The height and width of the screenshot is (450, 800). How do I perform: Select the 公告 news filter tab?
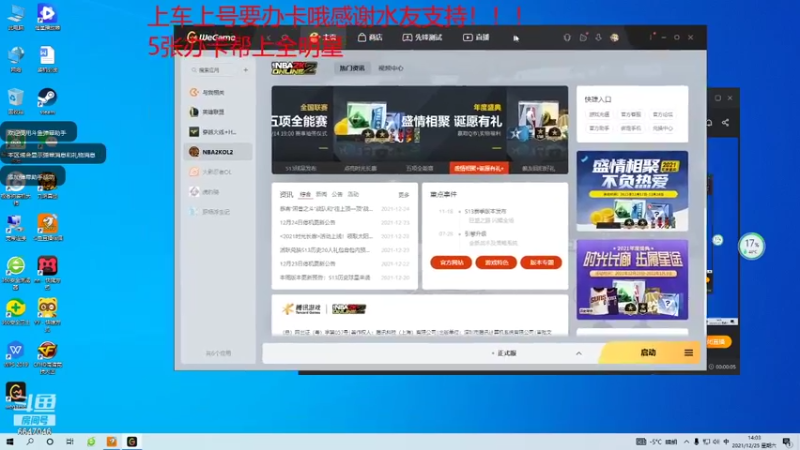pyautogui.click(x=337, y=194)
